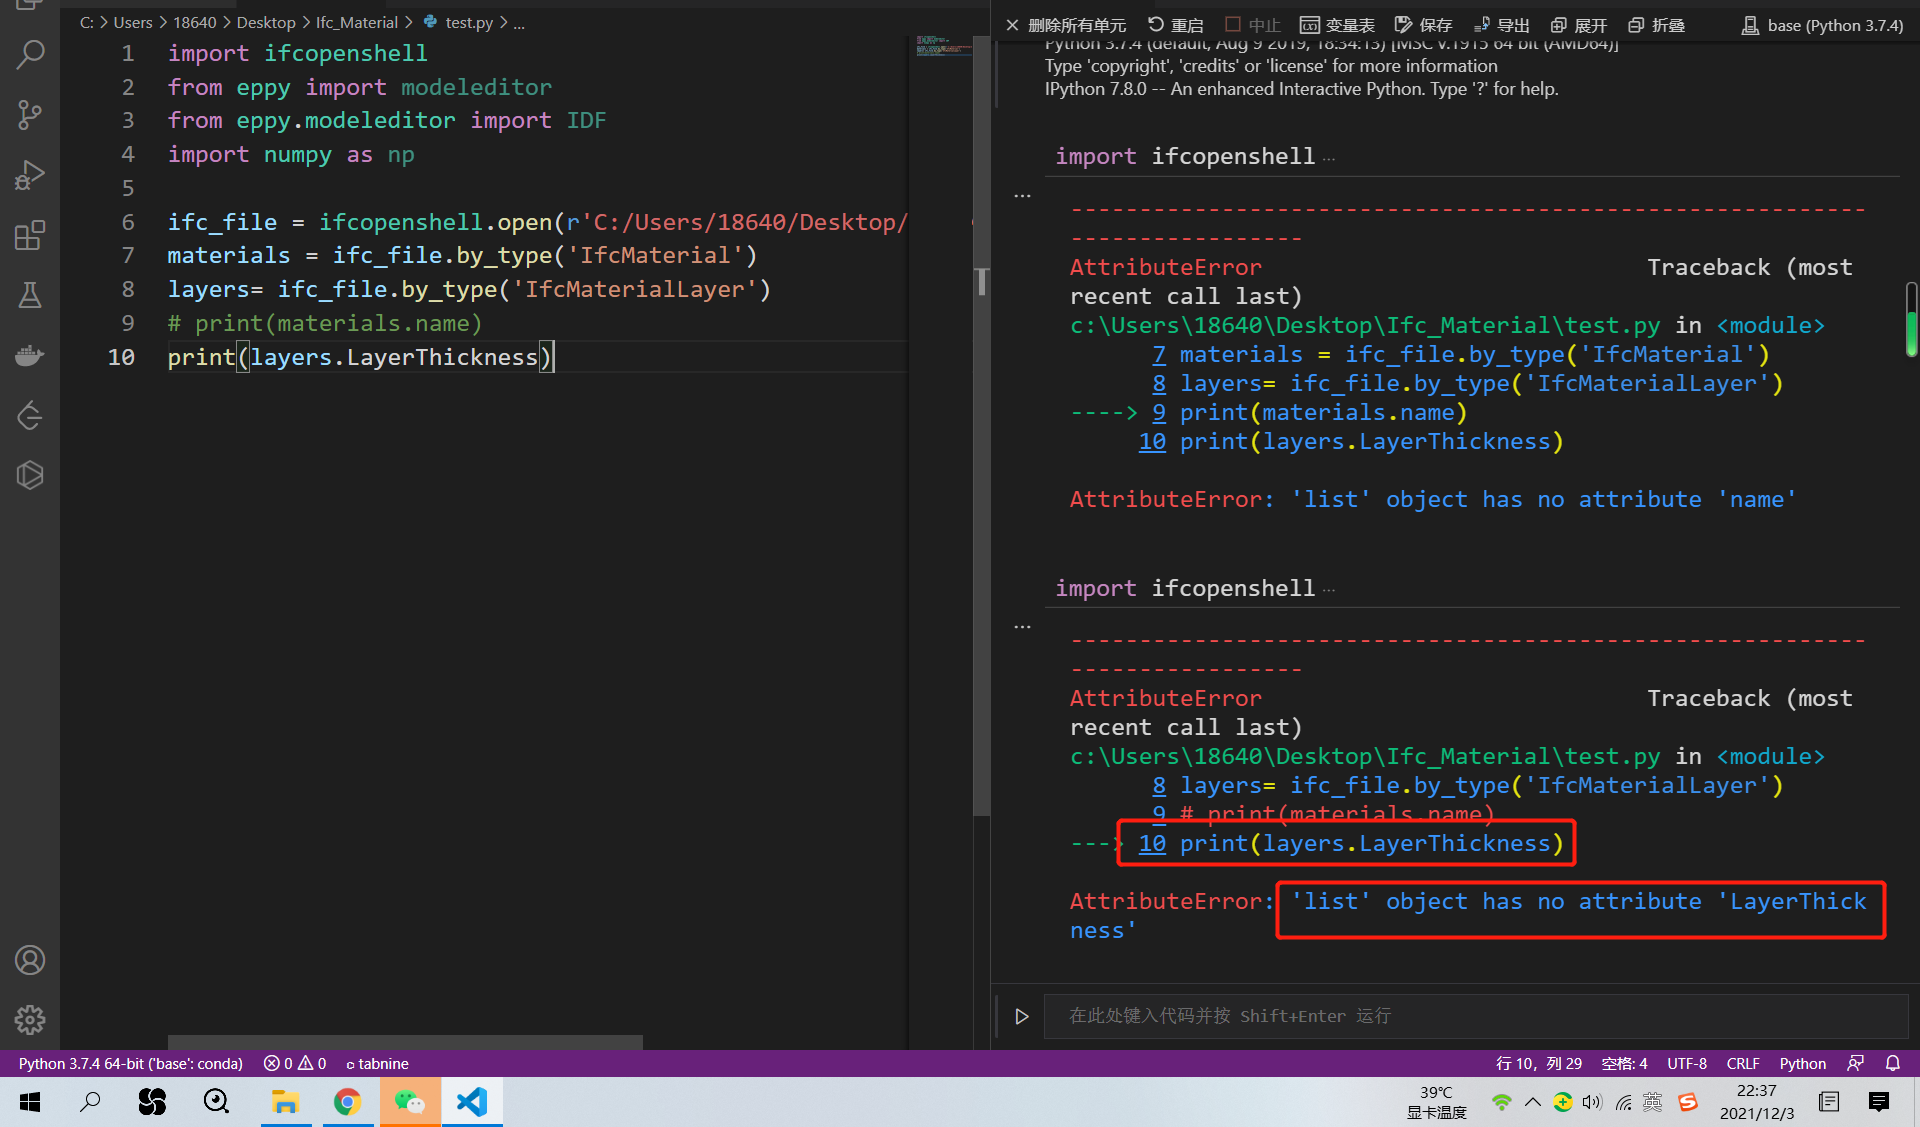Click the Ifc_Material breadcrumb folder
The width and height of the screenshot is (1920, 1127).
coord(356,22)
